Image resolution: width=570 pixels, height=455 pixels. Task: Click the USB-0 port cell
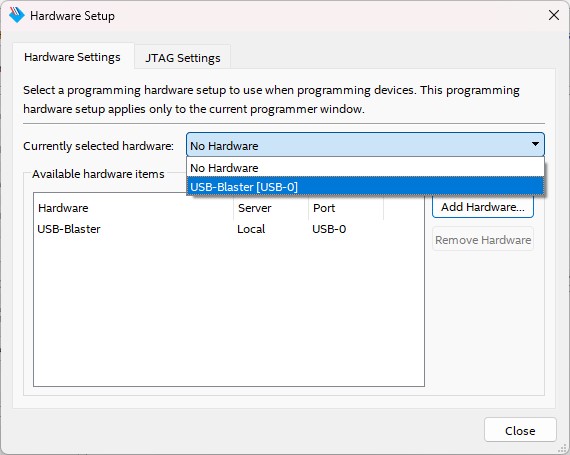[329, 229]
